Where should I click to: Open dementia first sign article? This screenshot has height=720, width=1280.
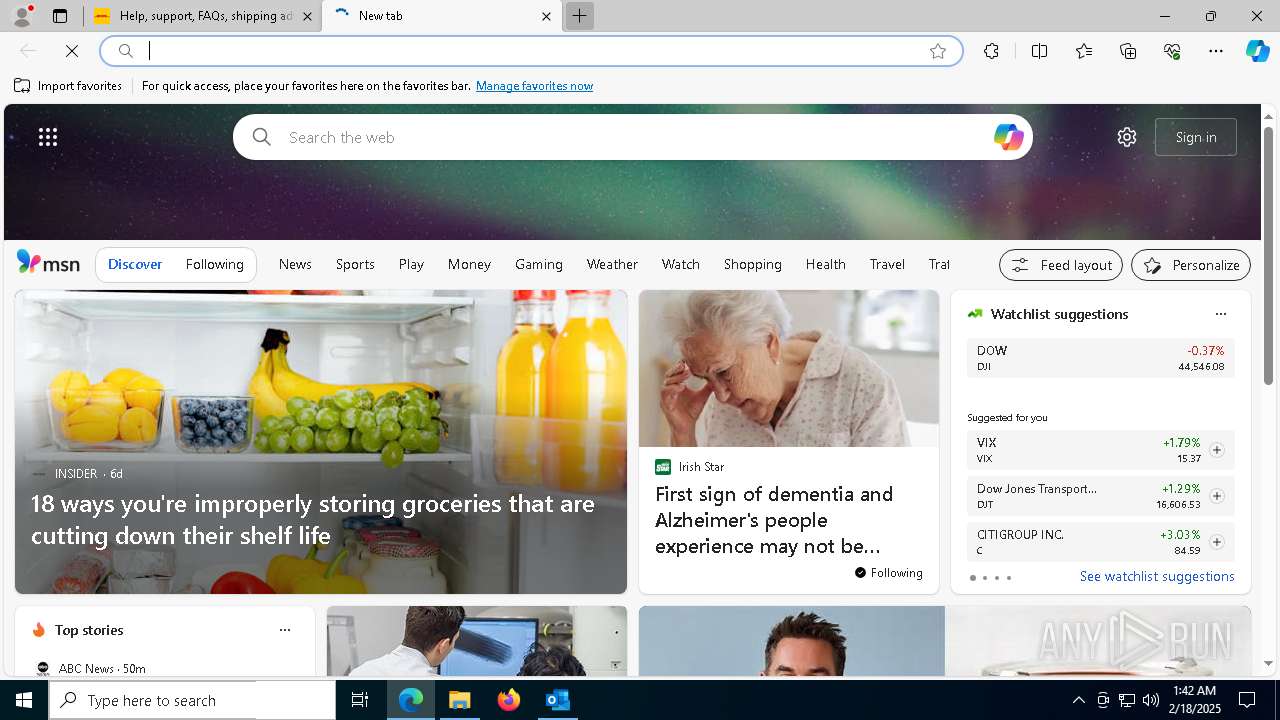pos(789,442)
